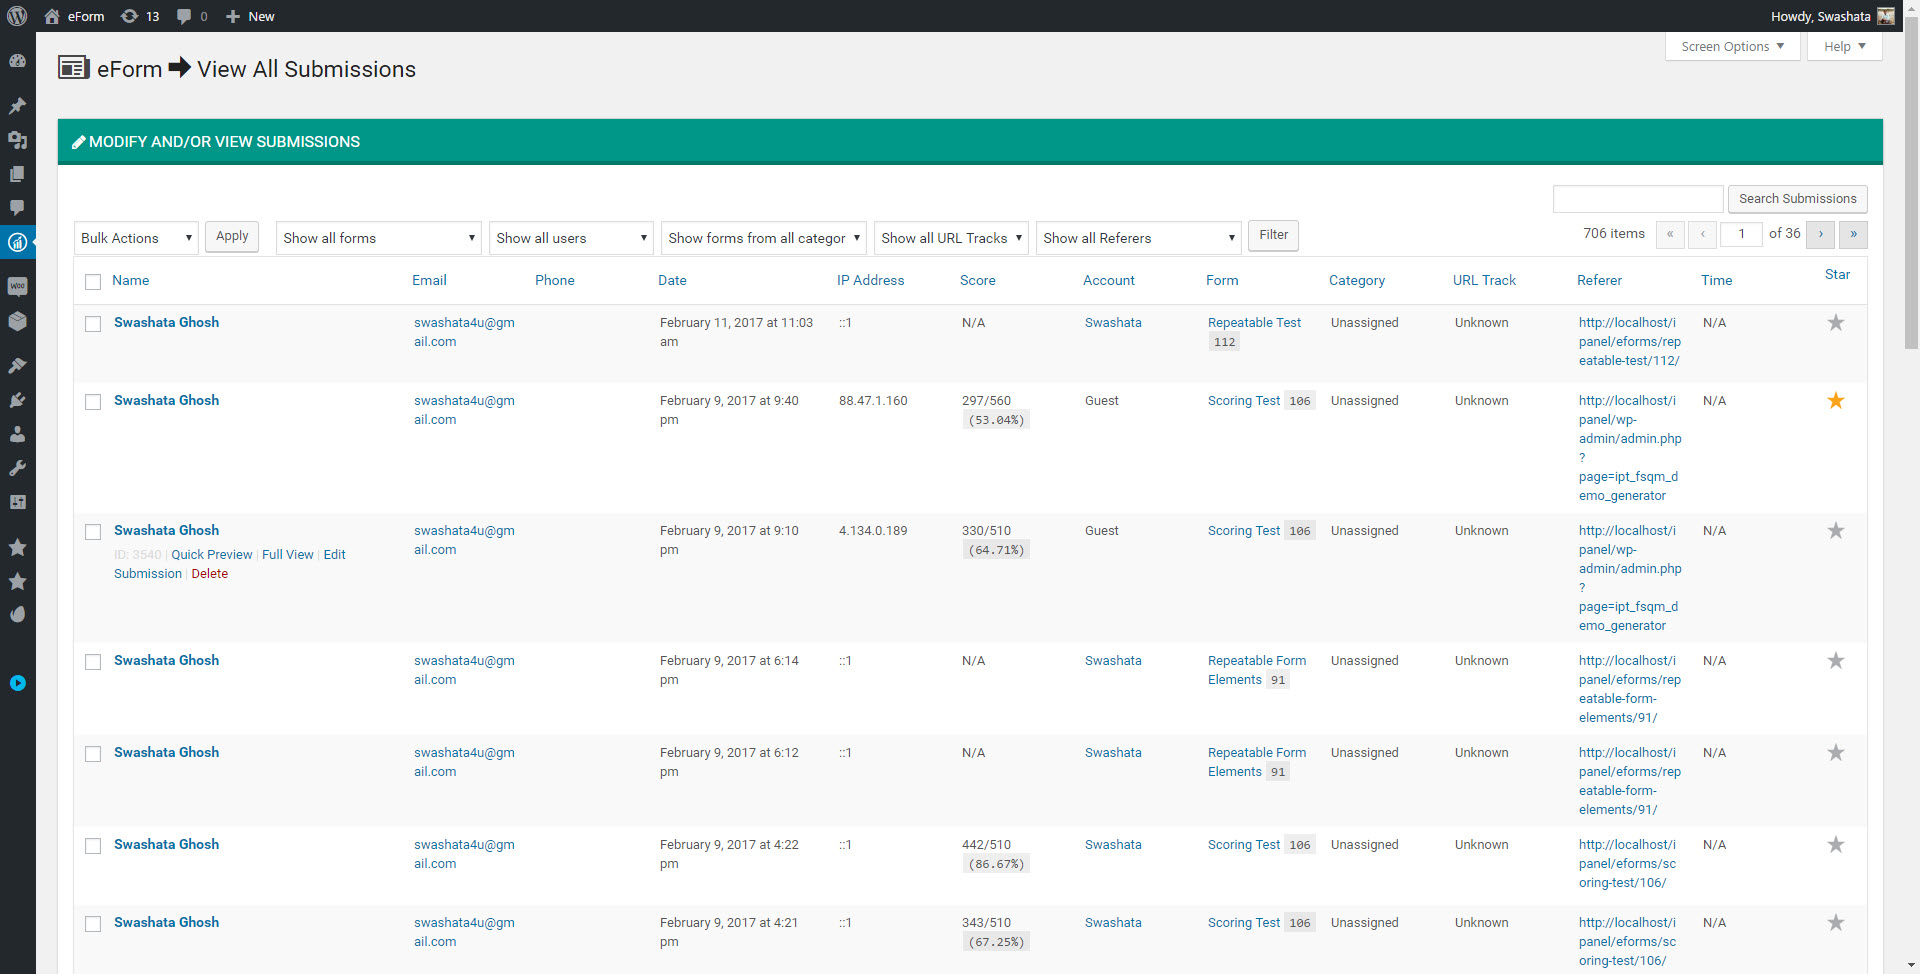Expand the Show all forms dropdown

(x=378, y=238)
